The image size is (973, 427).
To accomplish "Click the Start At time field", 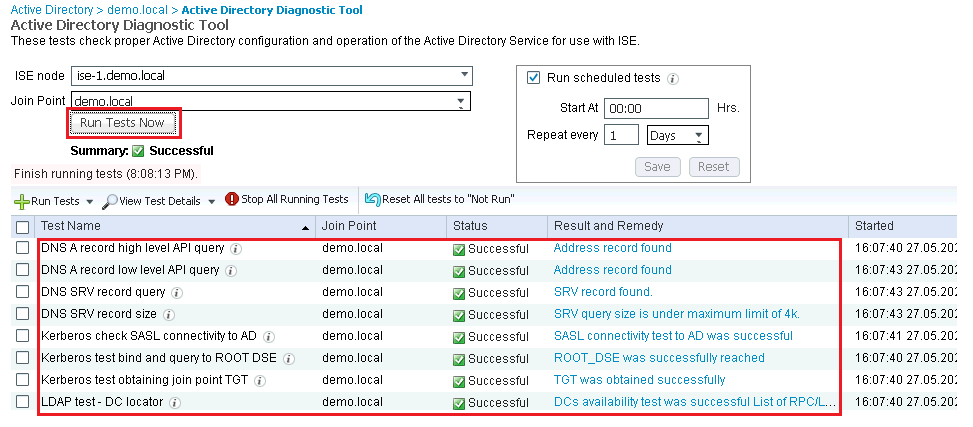I will 656,108.
